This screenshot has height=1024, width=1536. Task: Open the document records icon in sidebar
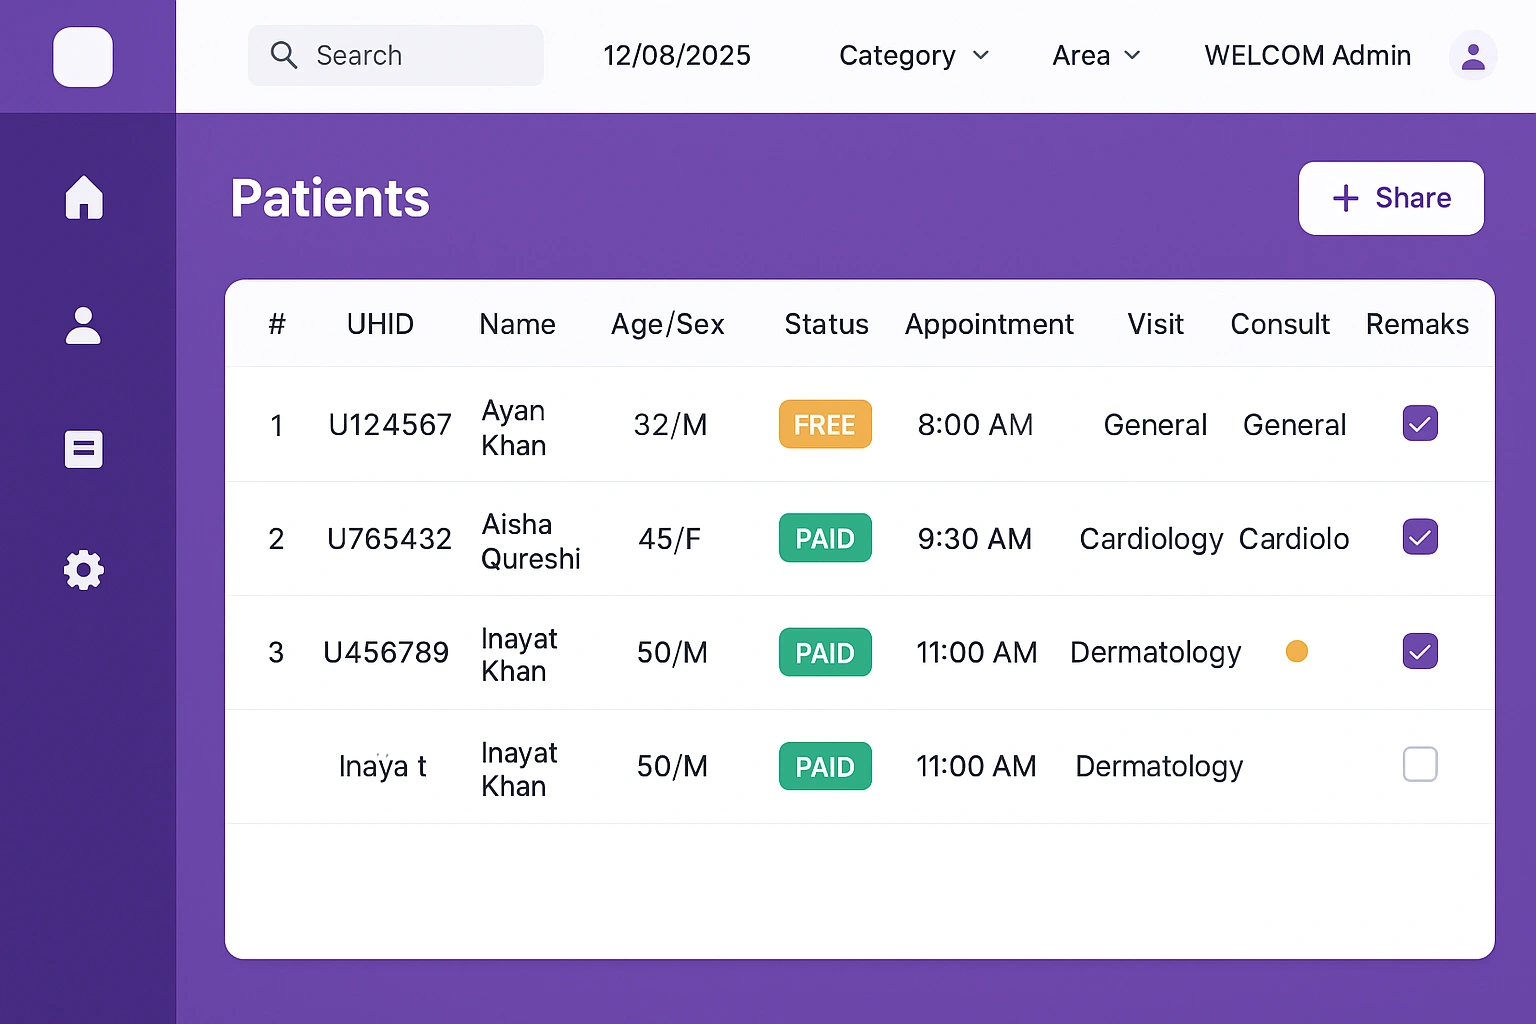click(x=83, y=449)
